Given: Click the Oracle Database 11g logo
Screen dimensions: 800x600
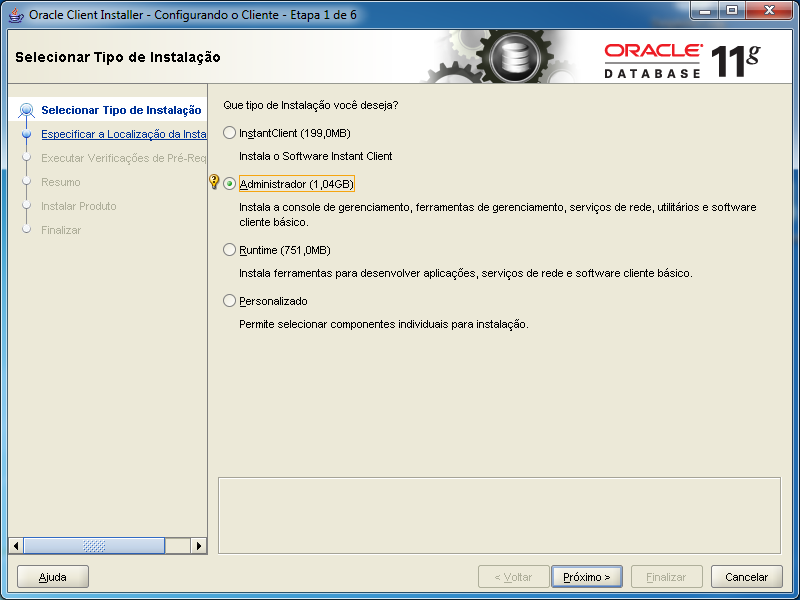Looking at the screenshot, I should pyautogui.click(x=682, y=61).
